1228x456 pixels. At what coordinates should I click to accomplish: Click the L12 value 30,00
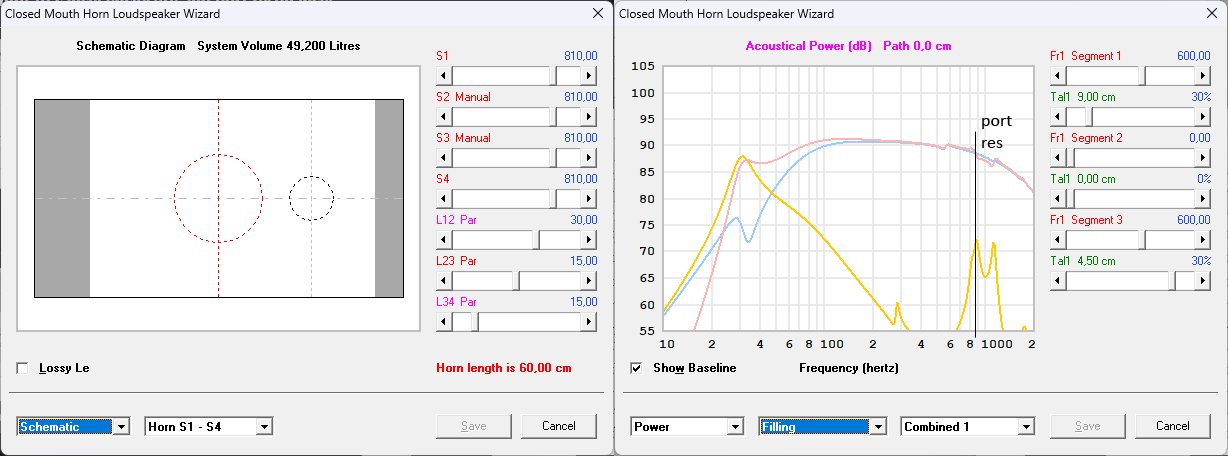[583, 220]
